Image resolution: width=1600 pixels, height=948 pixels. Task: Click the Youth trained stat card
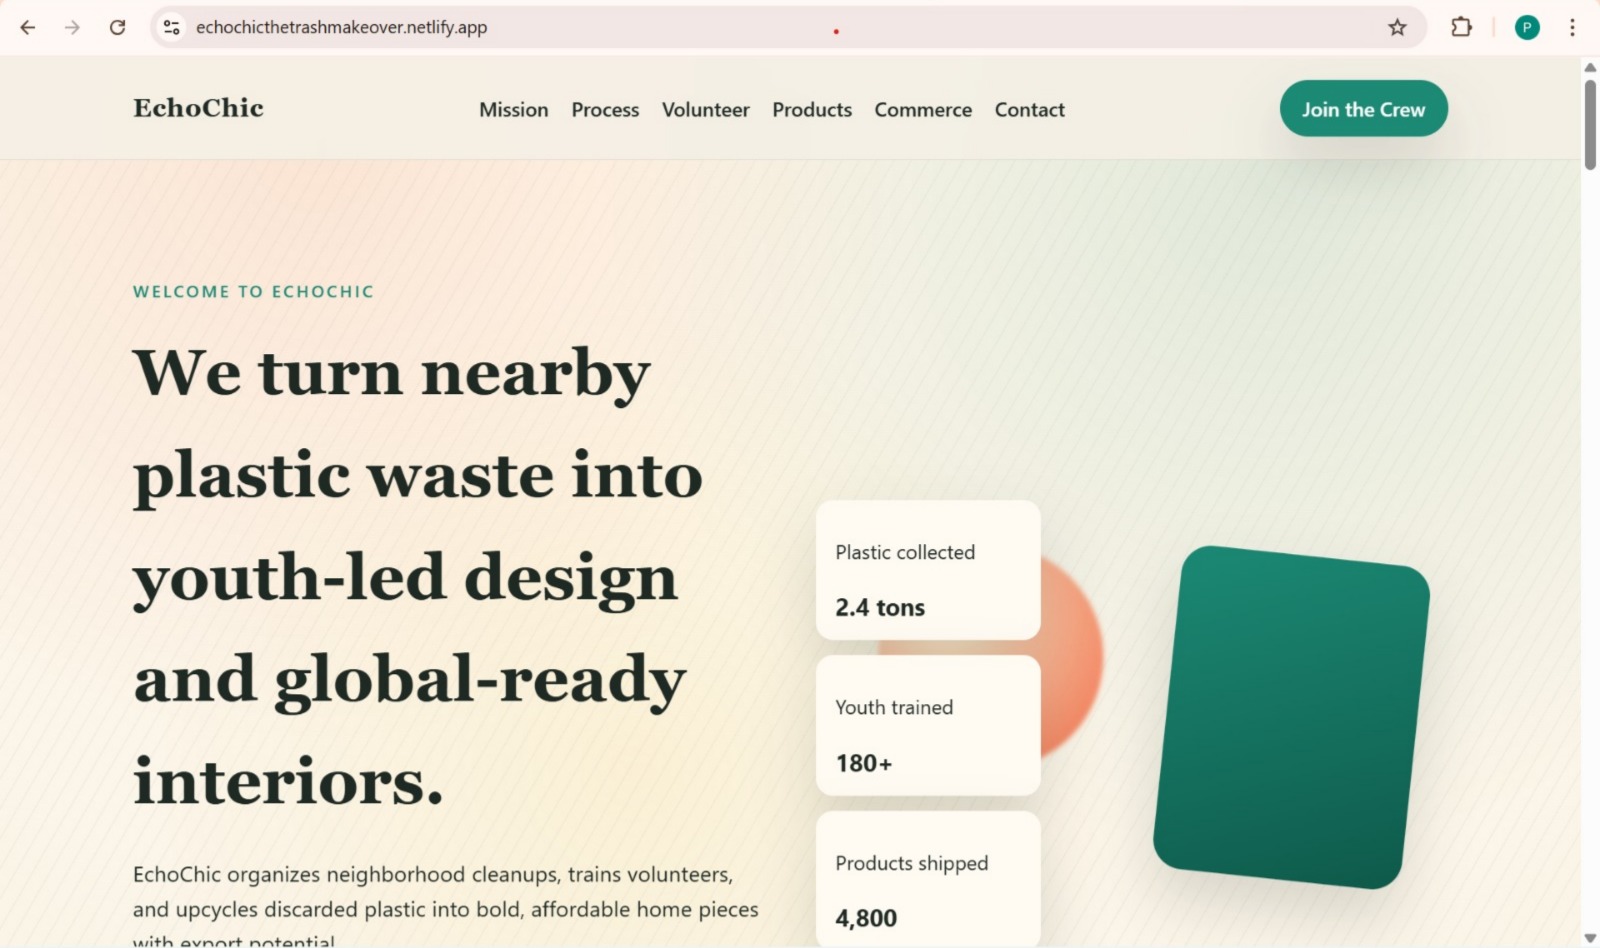point(928,726)
